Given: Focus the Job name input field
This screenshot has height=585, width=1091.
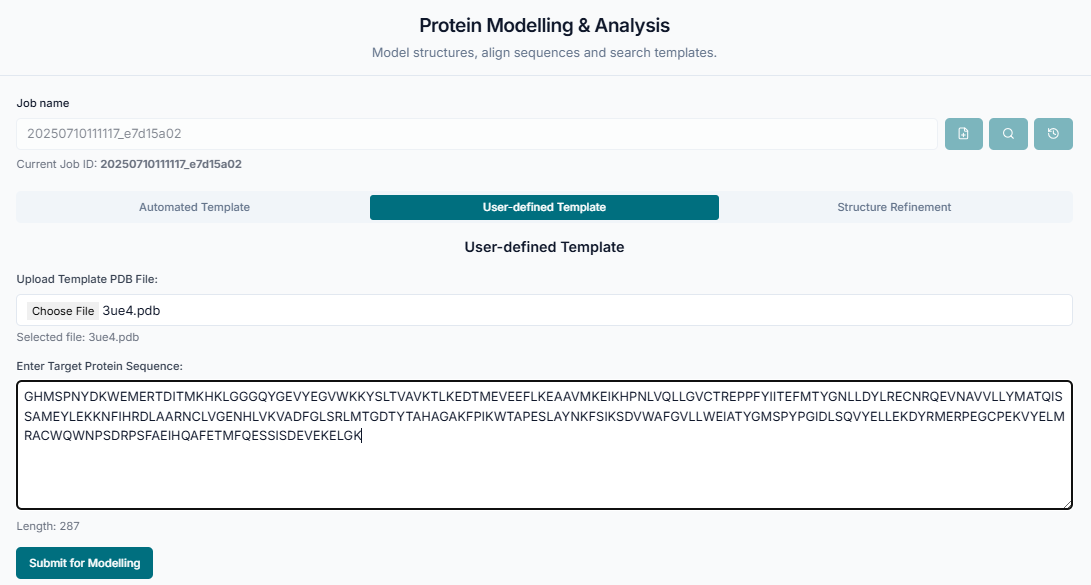Looking at the screenshot, I should (476, 134).
